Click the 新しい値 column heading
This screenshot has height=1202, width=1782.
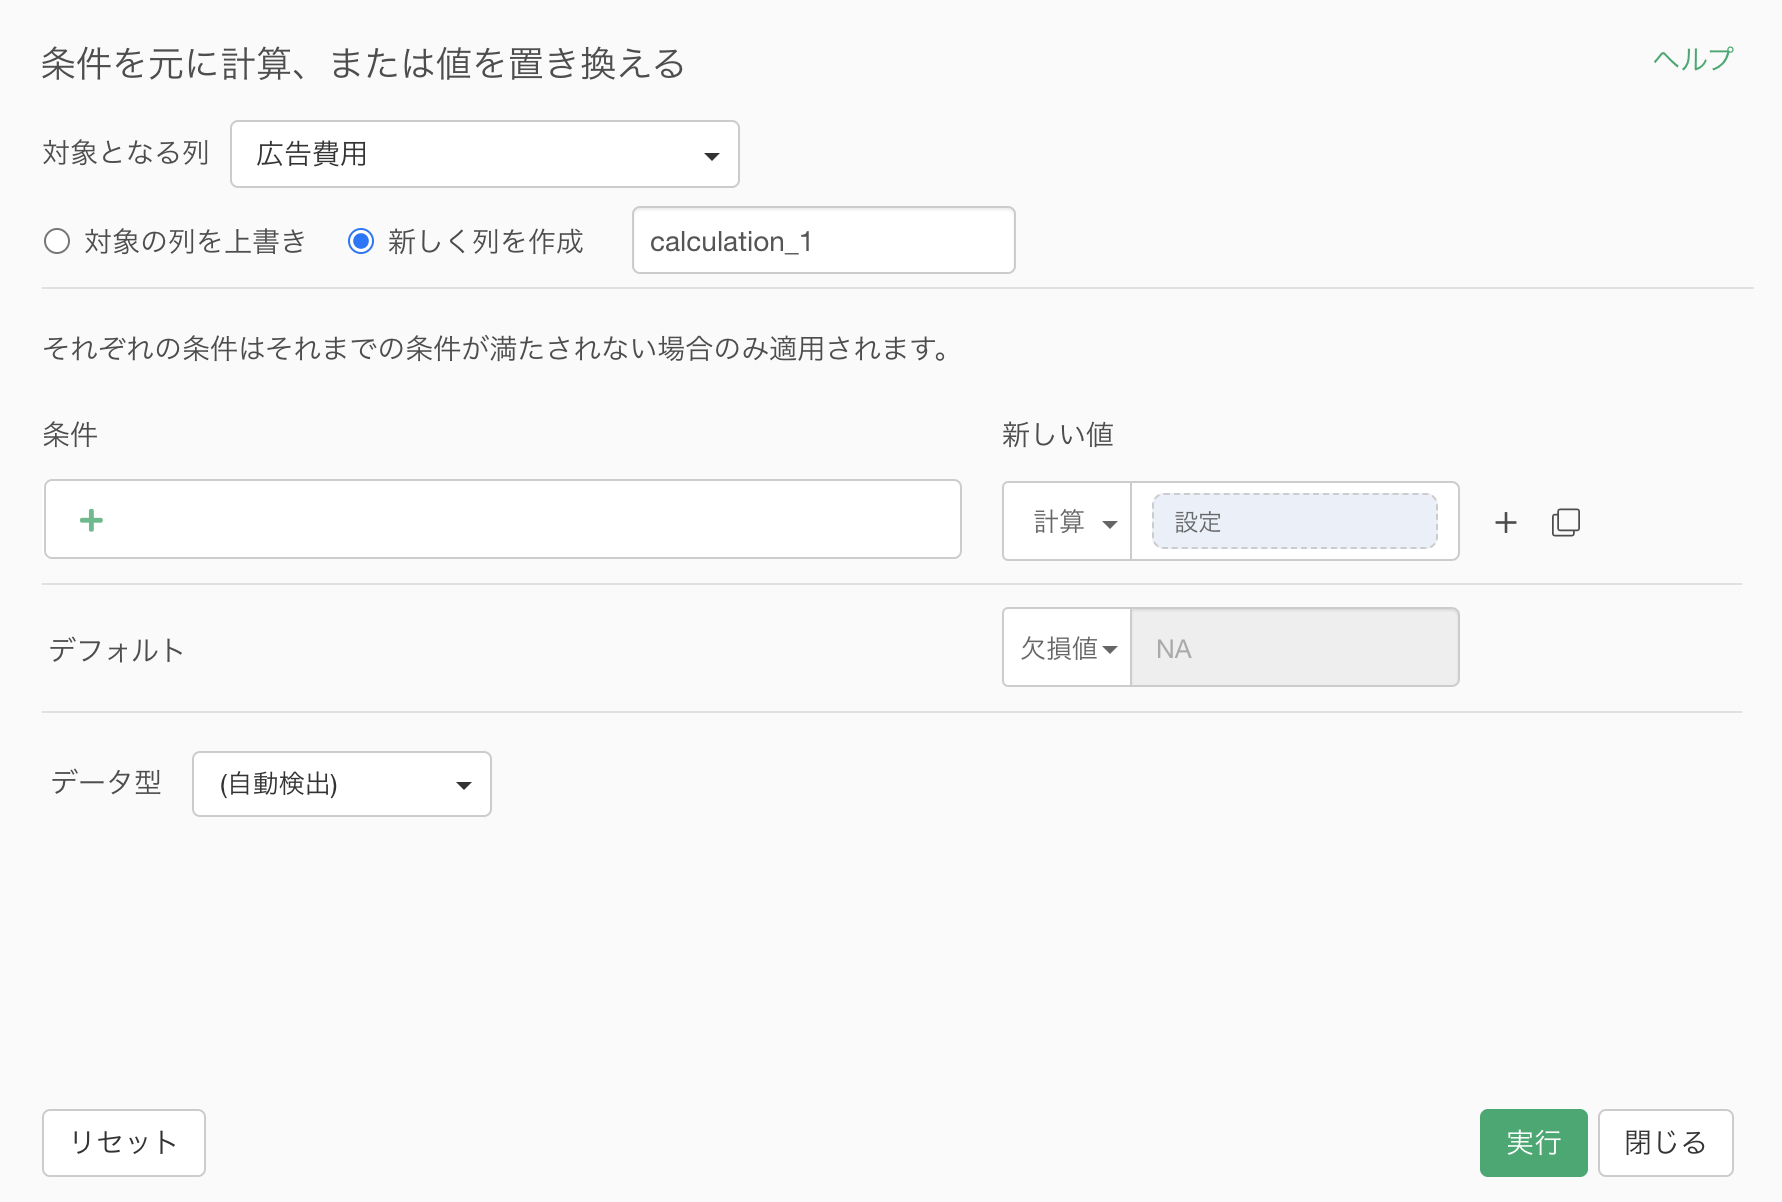1058,434
